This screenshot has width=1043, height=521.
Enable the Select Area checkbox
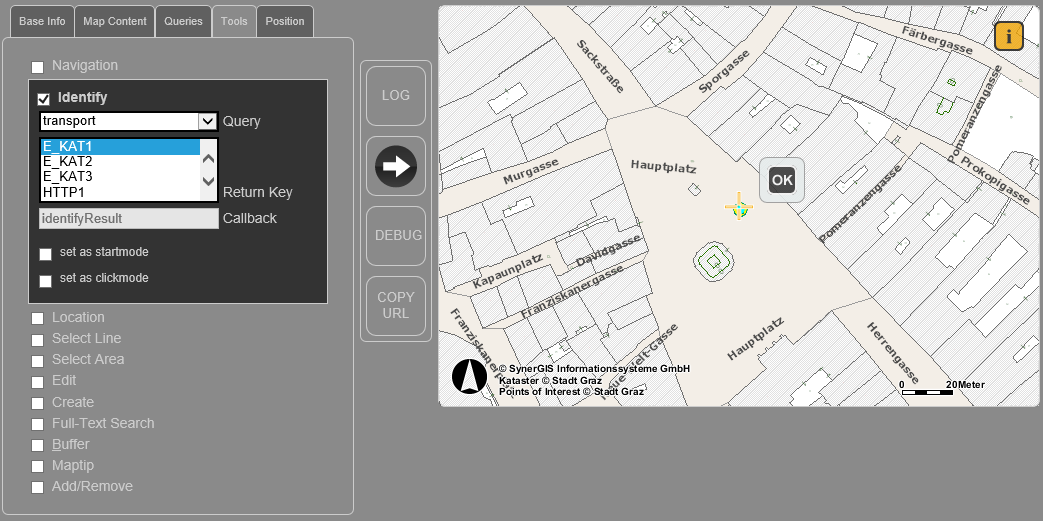[38, 361]
